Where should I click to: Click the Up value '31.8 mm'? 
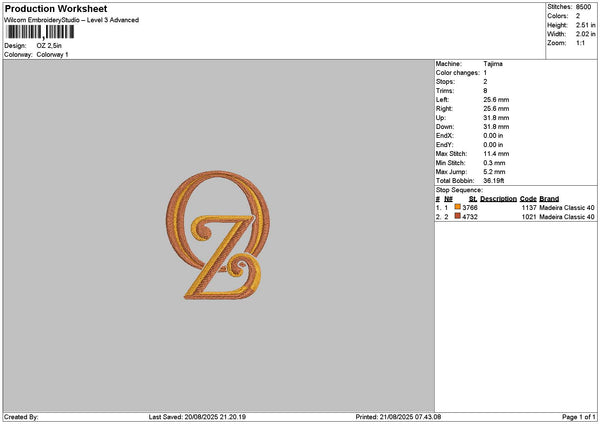[496, 118]
